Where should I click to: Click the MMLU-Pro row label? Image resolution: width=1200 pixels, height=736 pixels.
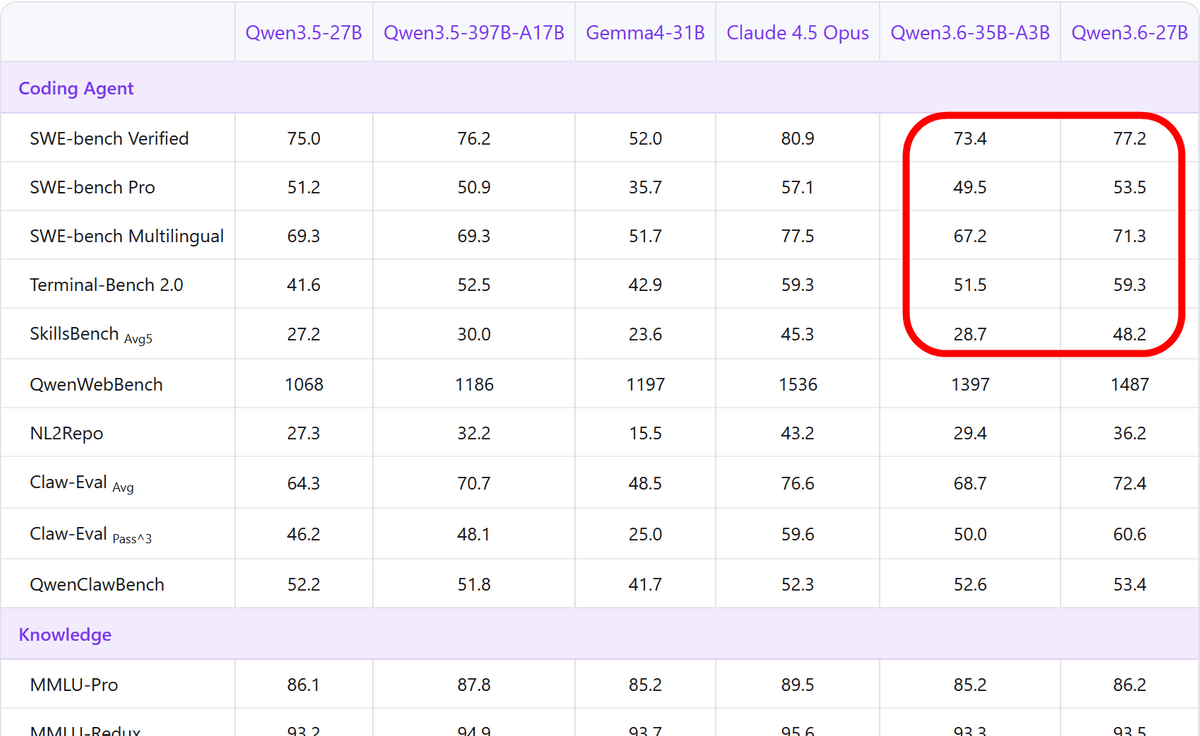pyautogui.click(x=74, y=685)
